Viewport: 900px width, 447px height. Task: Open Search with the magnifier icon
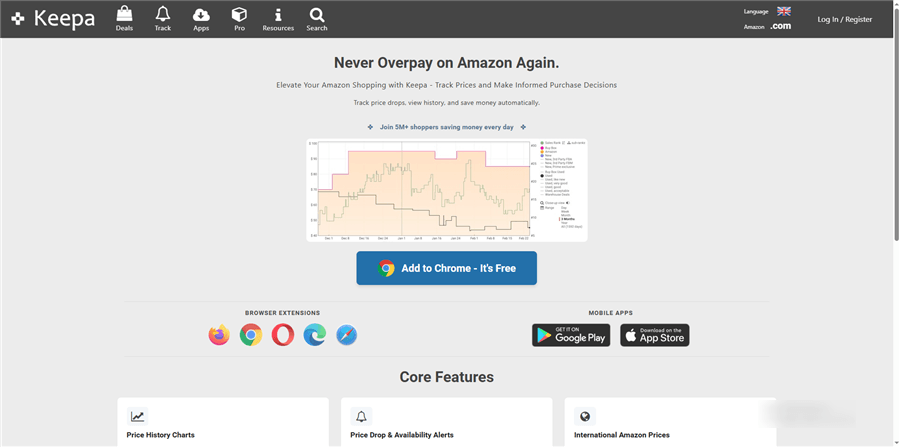click(316, 19)
